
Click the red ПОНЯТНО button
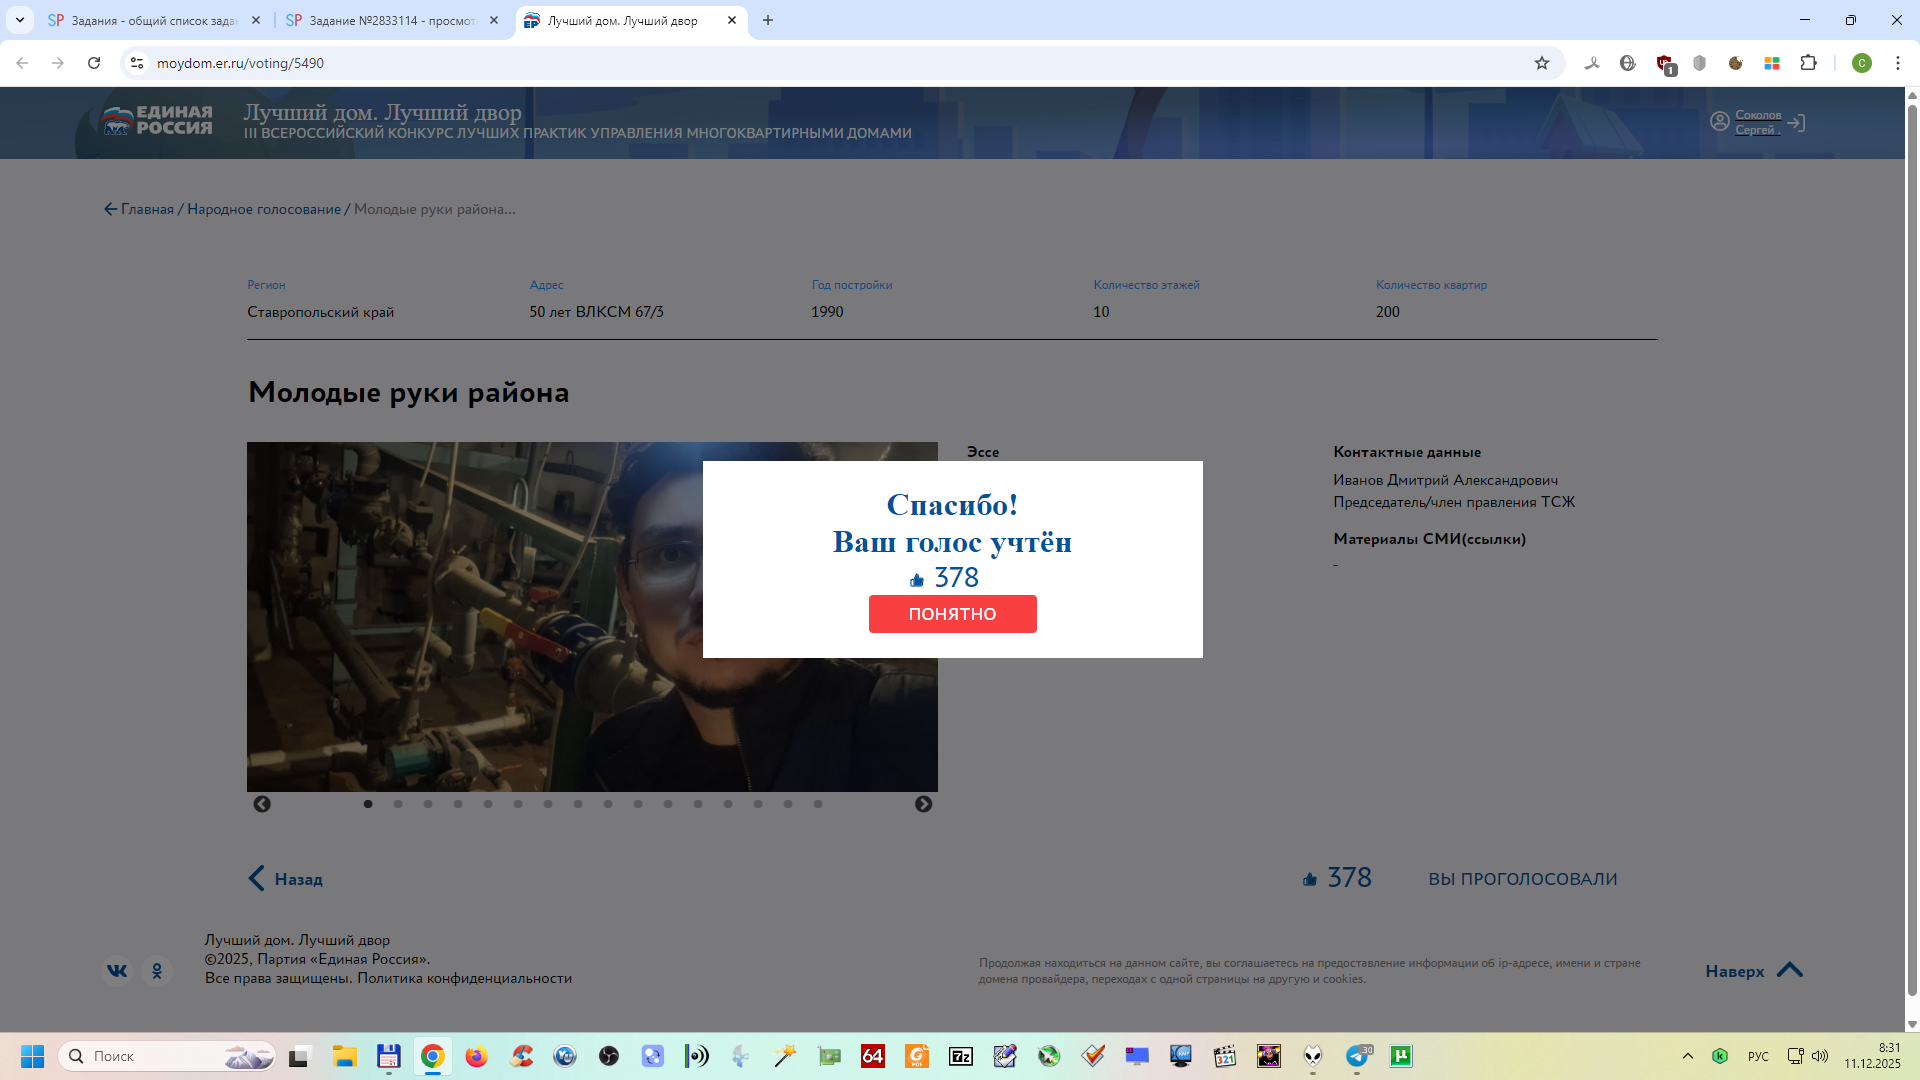point(952,614)
